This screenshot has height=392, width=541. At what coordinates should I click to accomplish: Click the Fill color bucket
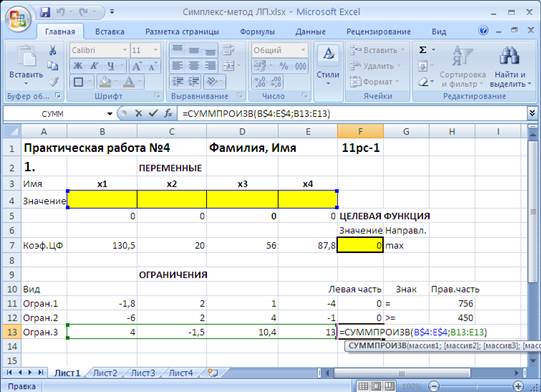(x=105, y=82)
